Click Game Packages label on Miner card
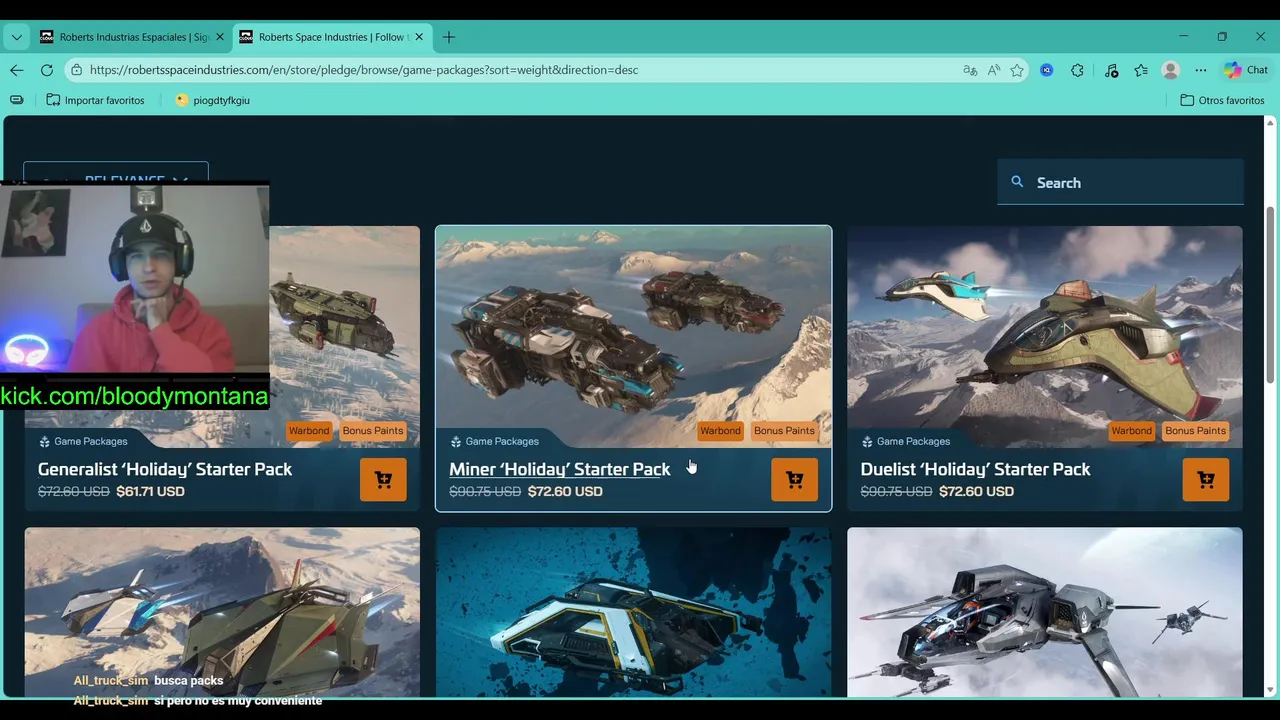Image resolution: width=1280 pixels, height=720 pixels. point(502,441)
